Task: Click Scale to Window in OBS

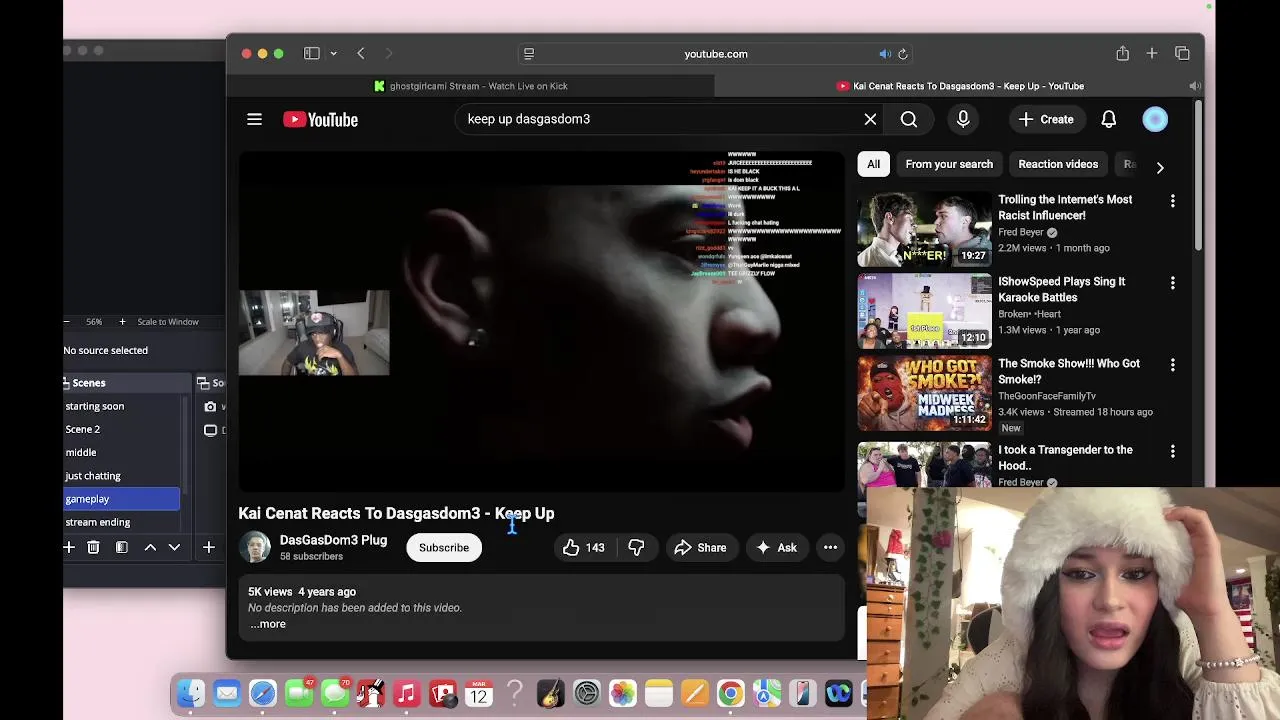Action: click(x=168, y=322)
